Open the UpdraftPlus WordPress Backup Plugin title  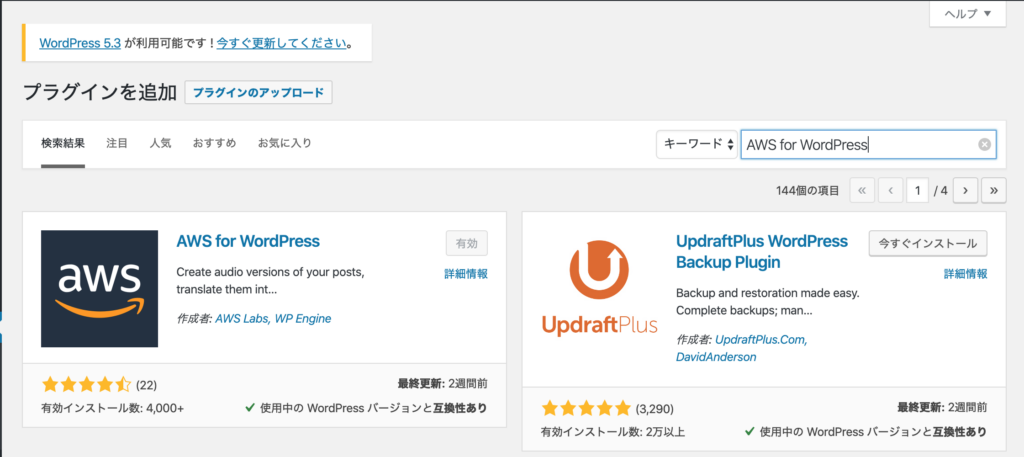point(762,251)
